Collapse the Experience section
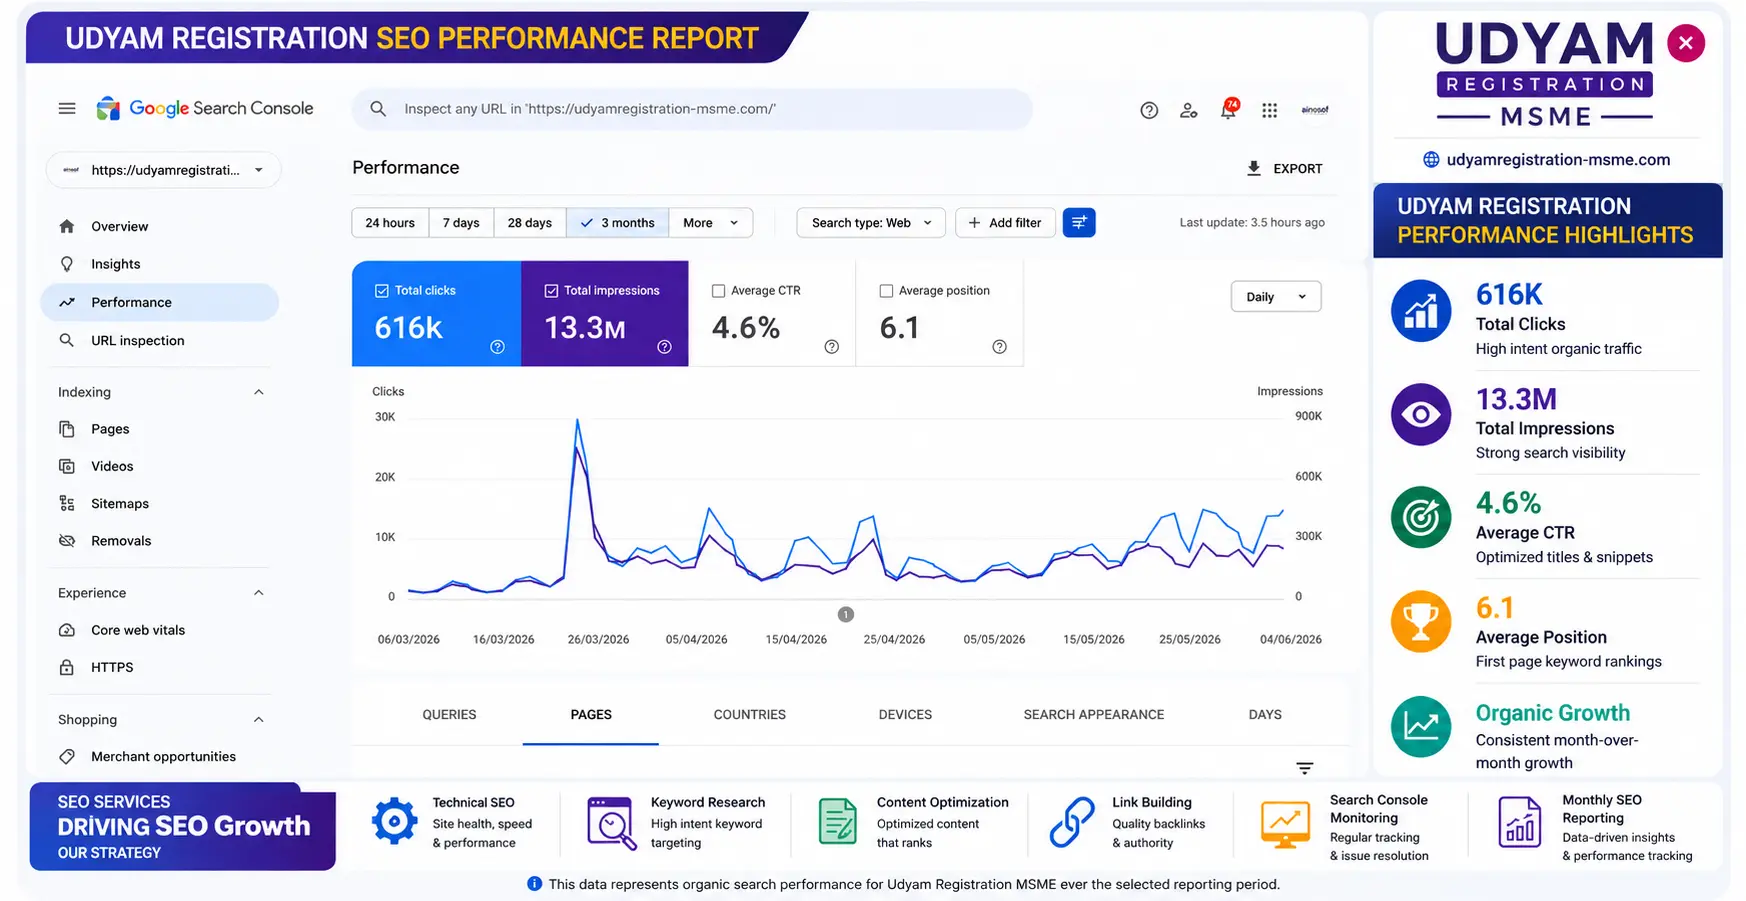 [259, 593]
